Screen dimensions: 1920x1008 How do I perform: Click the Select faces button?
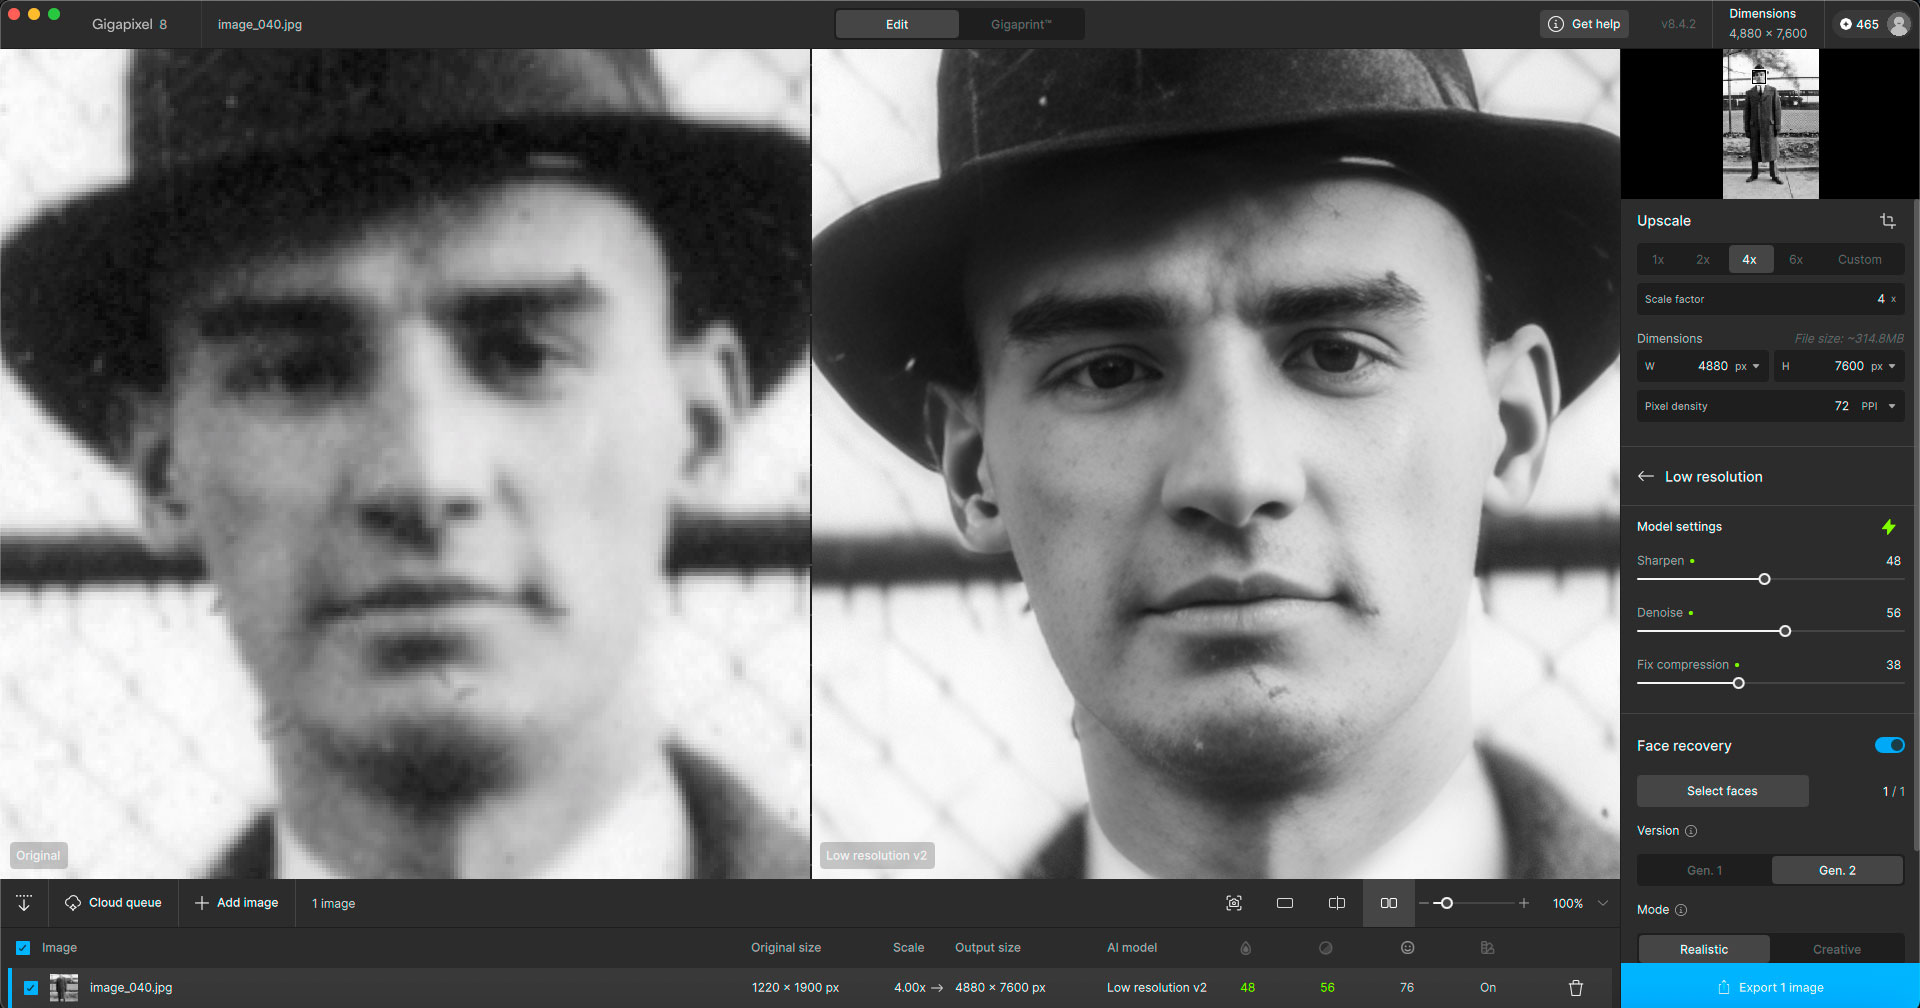[x=1722, y=791]
